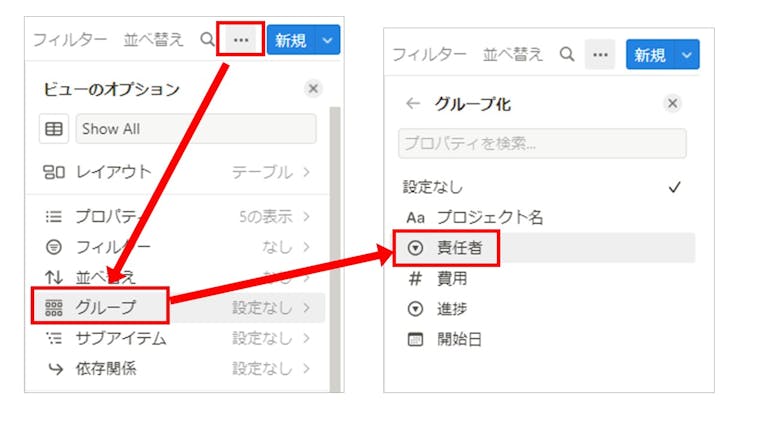768x432 pixels.
Task: Open the サブアイテム menu entry
Action: pos(178,338)
